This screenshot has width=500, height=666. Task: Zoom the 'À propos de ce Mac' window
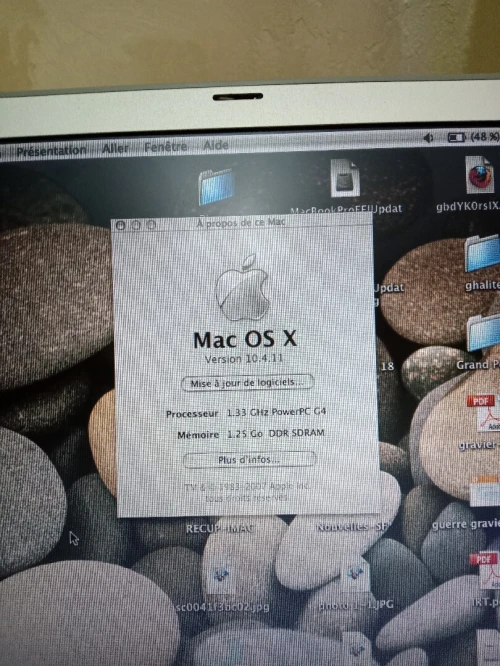tap(151, 224)
